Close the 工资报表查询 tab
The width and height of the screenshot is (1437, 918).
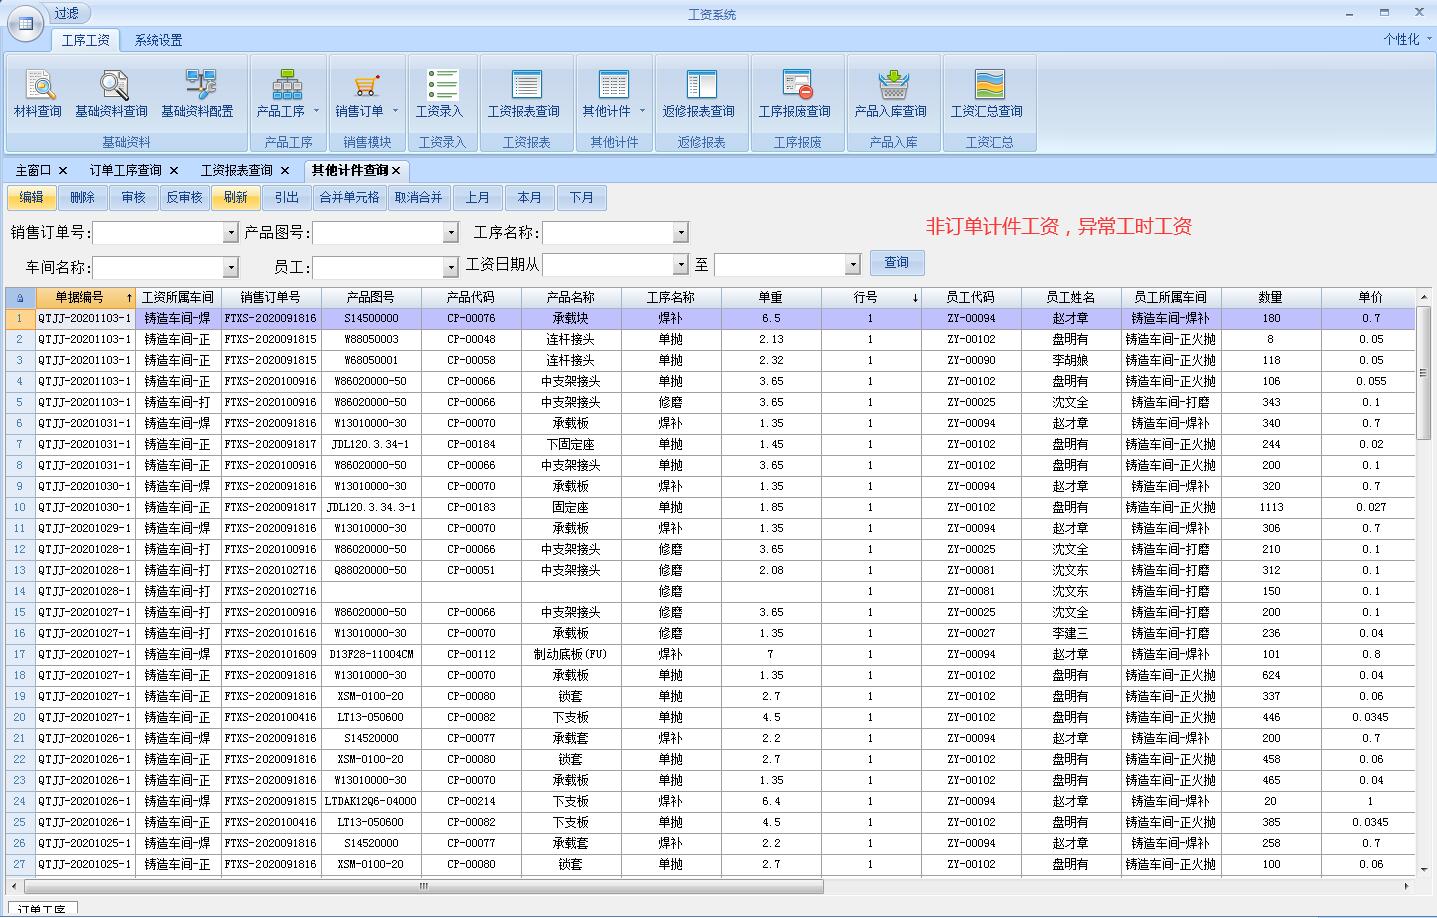tap(285, 171)
